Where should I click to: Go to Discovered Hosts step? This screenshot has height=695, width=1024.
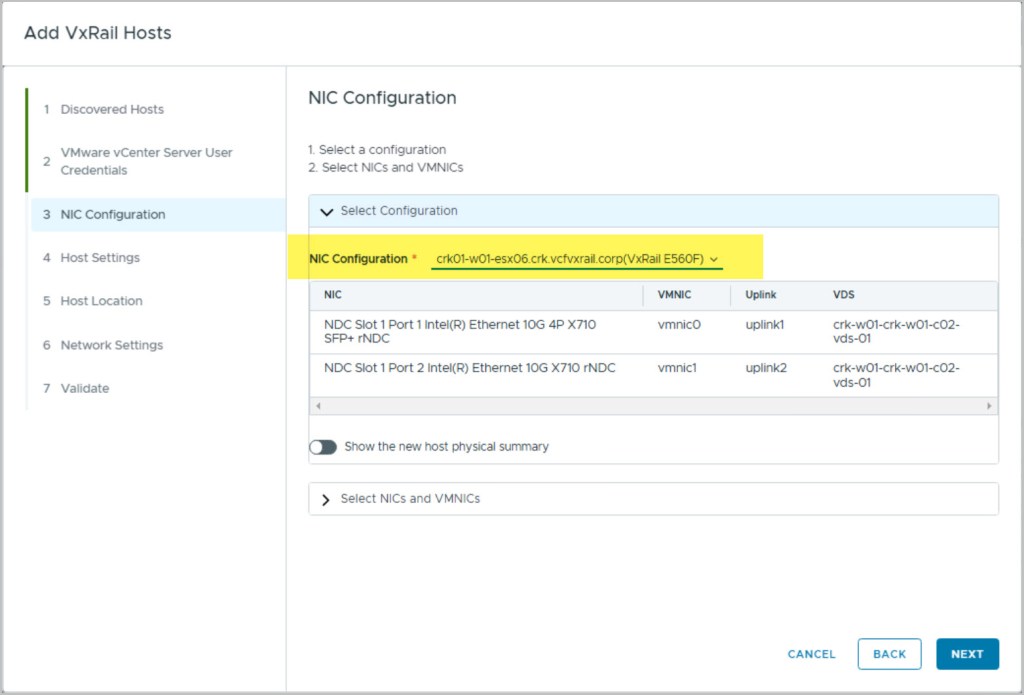(112, 109)
